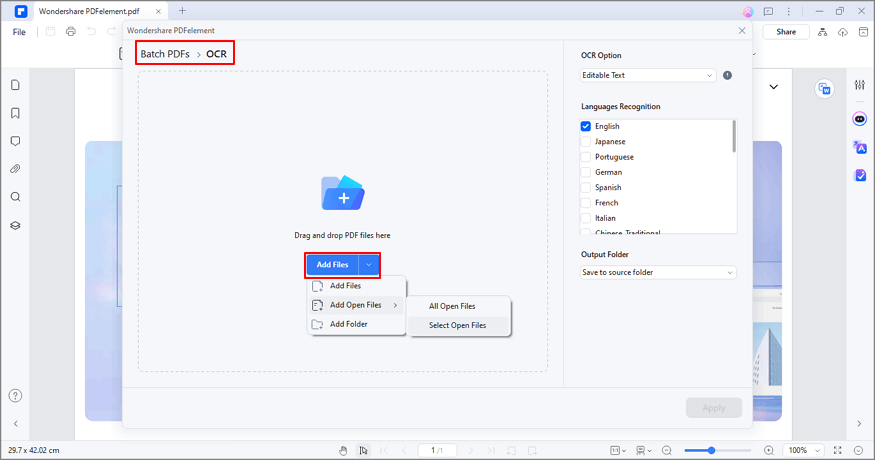The width and height of the screenshot is (875, 460).
Task: Check the Portuguese language checkbox
Action: pos(585,157)
